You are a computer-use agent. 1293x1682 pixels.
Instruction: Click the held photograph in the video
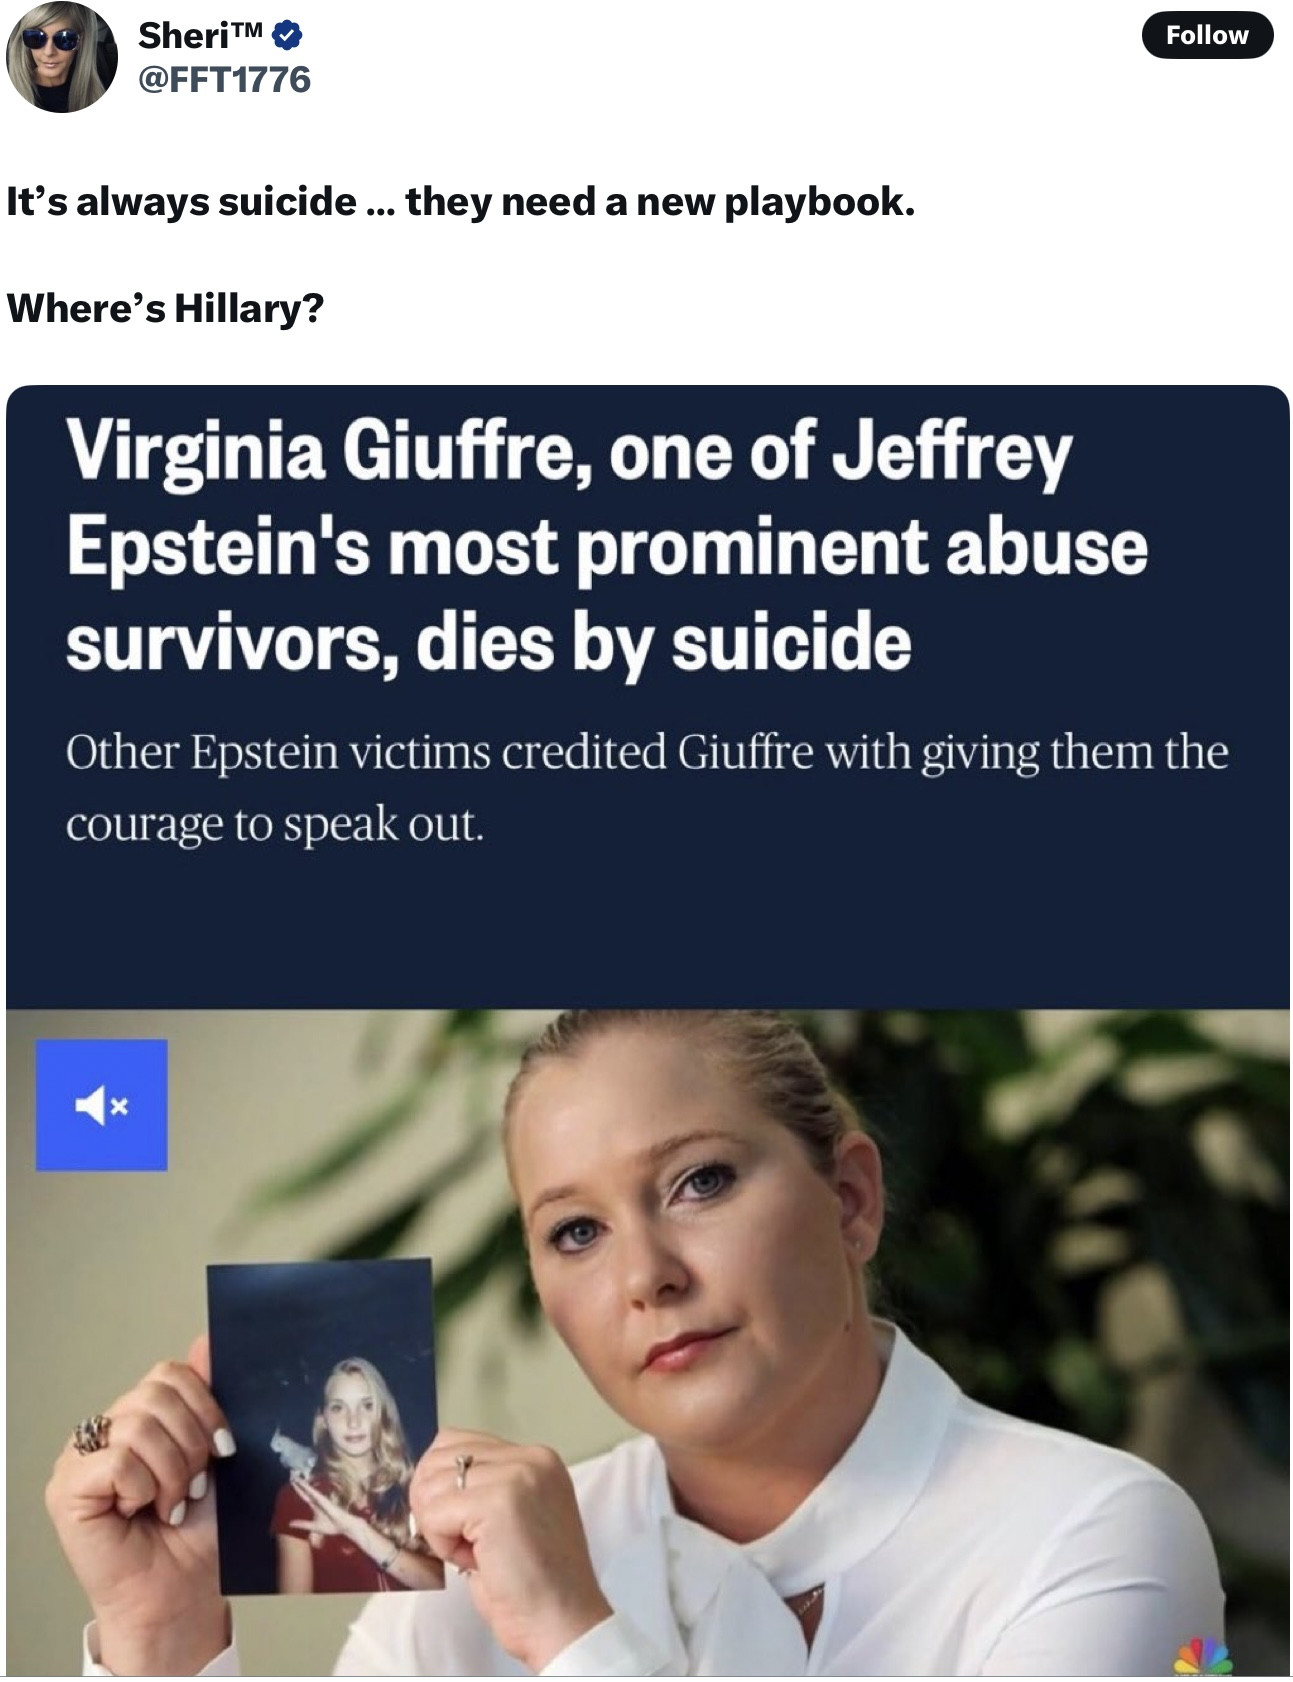pyautogui.click(x=326, y=1424)
